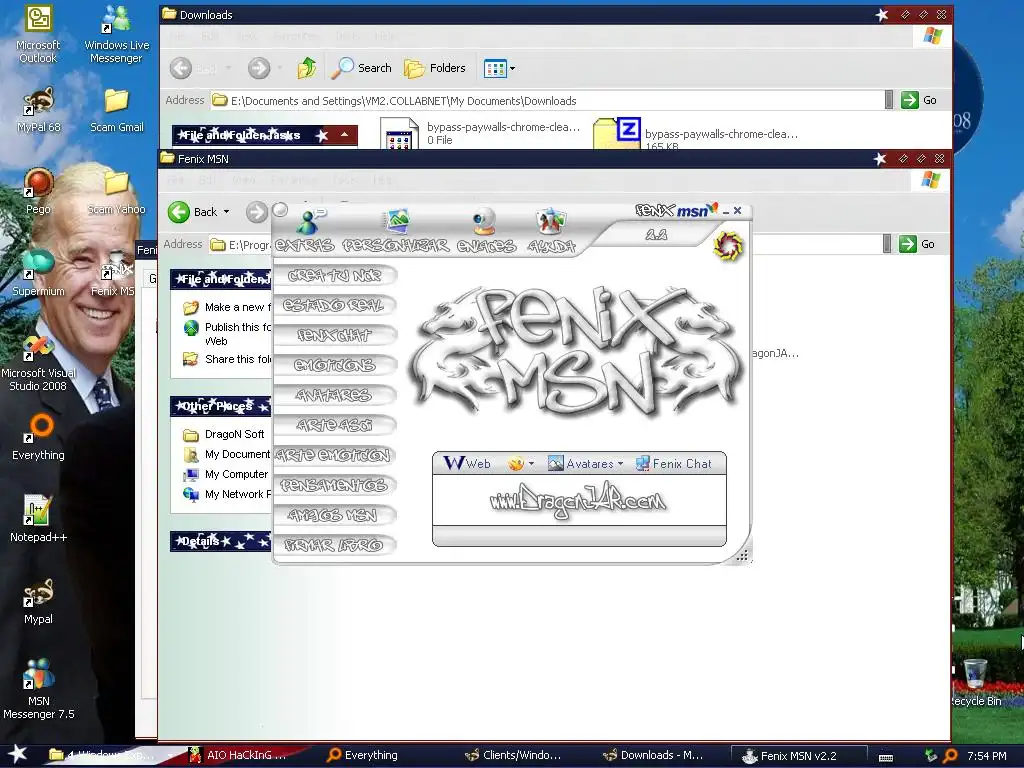Expand the Avatares dropdown in bottom panel
The width and height of the screenshot is (1024, 768).
coord(585,464)
